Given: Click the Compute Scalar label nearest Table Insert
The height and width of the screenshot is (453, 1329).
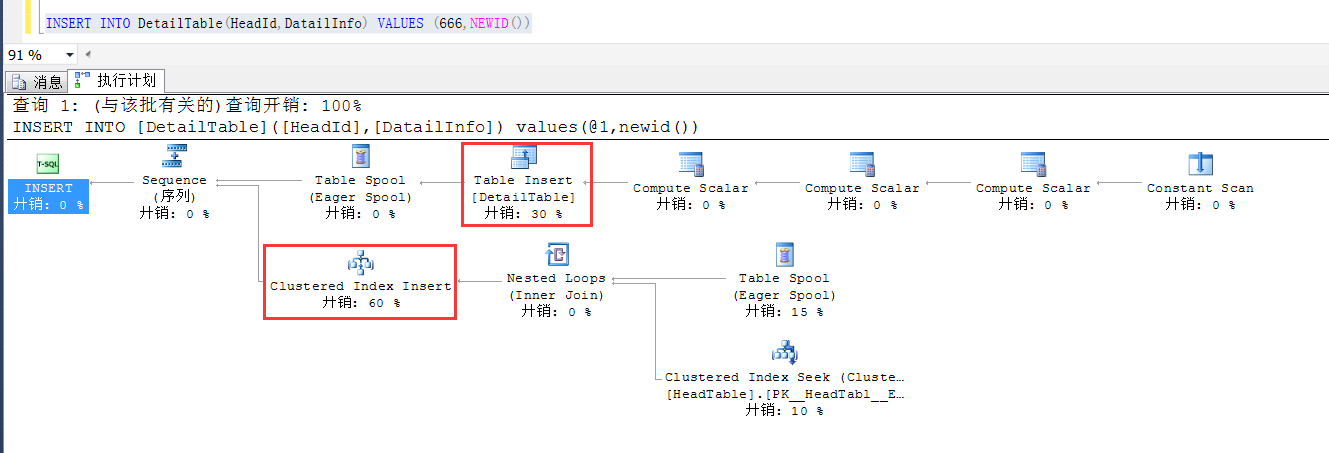Looking at the screenshot, I should [690, 188].
